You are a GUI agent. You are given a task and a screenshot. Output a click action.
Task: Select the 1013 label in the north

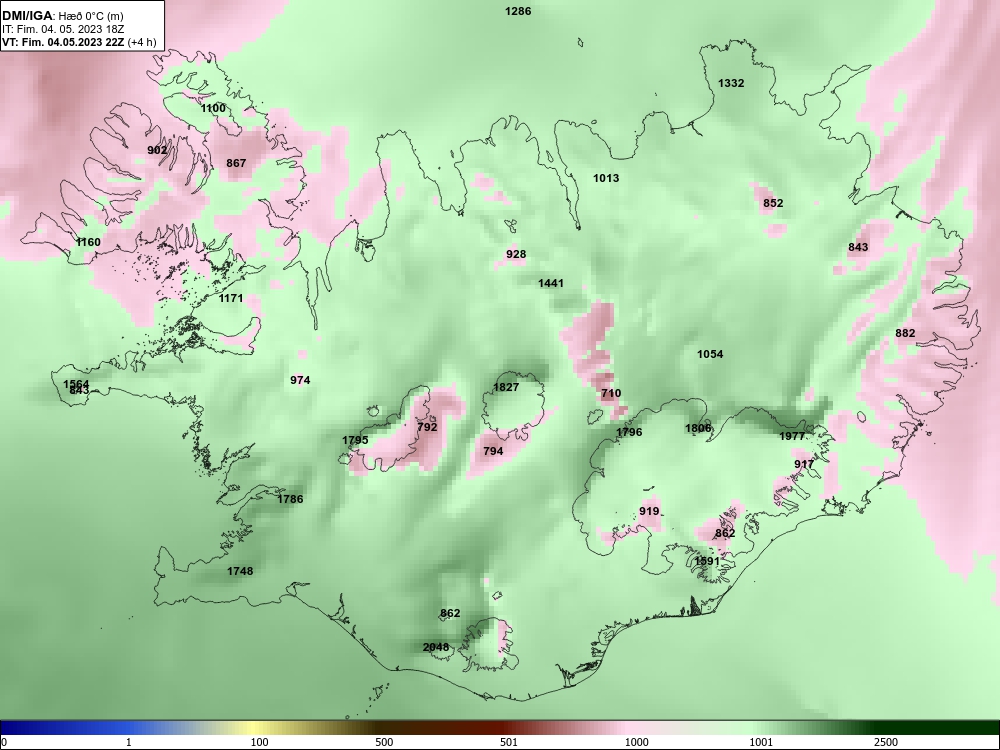(606, 178)
